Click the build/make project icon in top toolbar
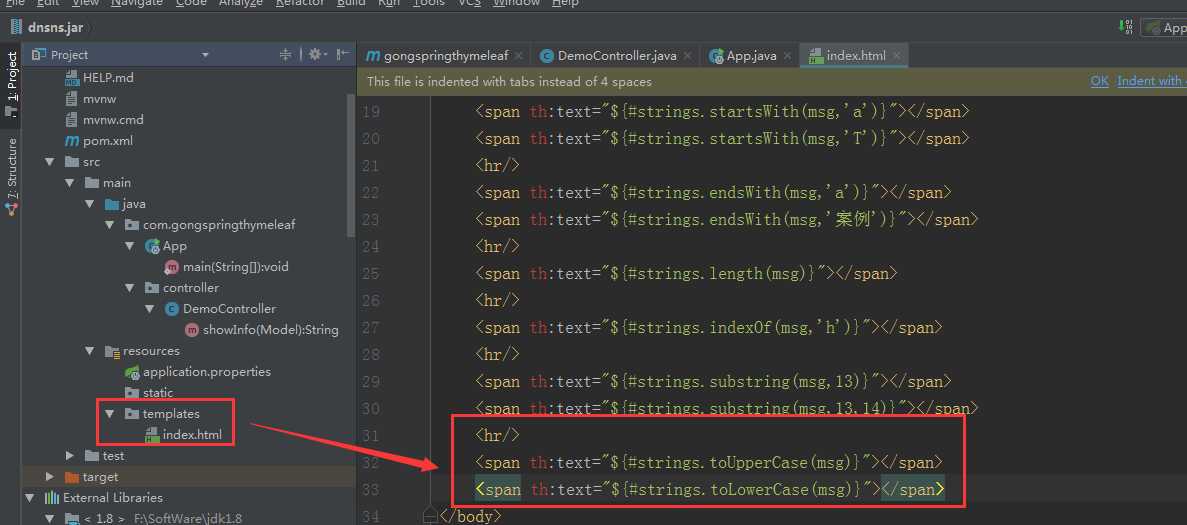Viewport: 1187px width, 525px height. 1126,27
